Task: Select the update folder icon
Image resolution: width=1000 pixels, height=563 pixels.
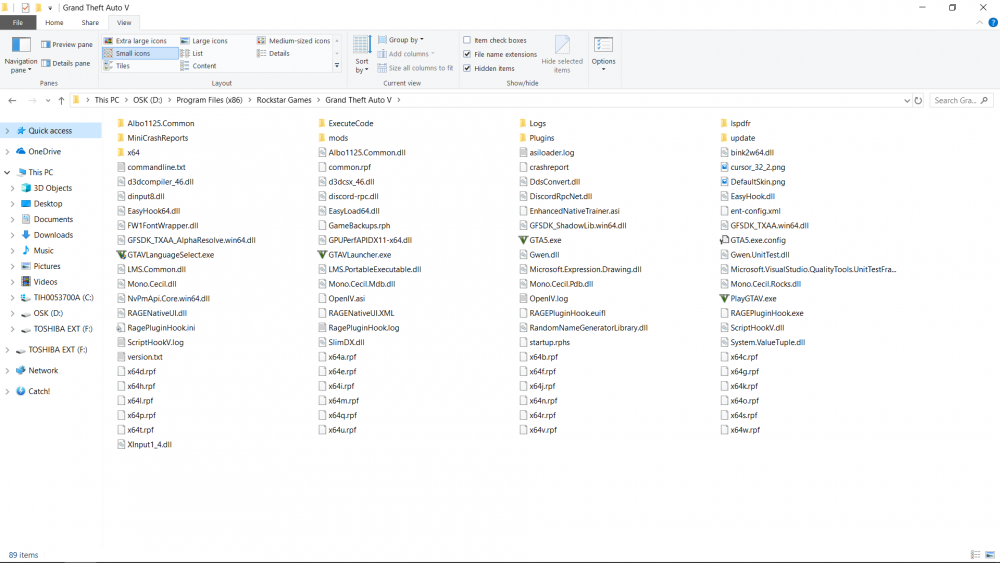Action: [x=724, y=138]
